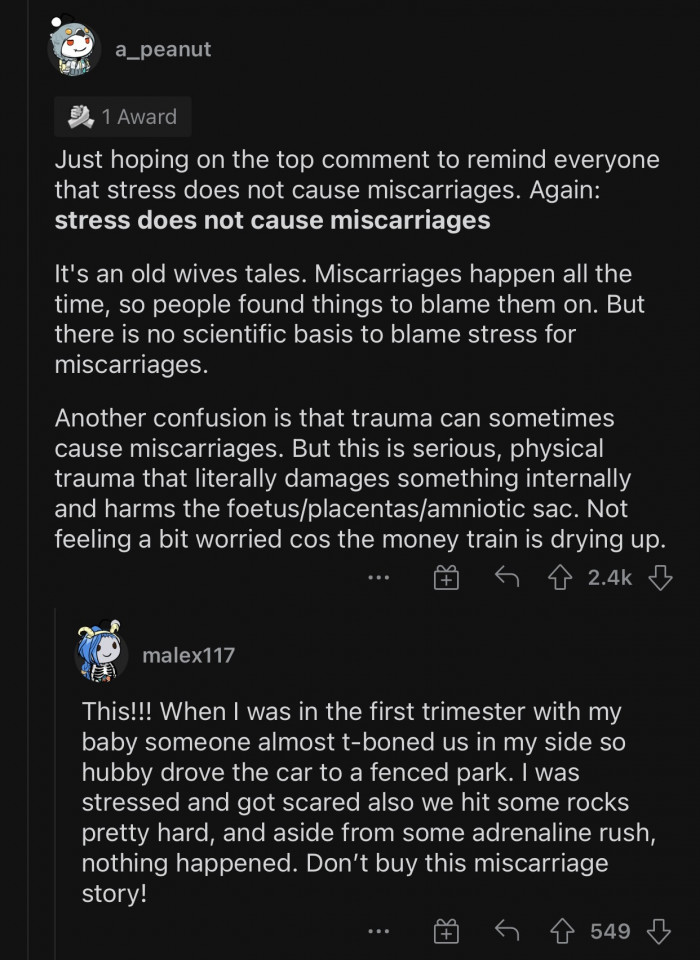Tap the 2.4k vote count
Viewport: 700px width, 960px height.
(x=608, y=577)
